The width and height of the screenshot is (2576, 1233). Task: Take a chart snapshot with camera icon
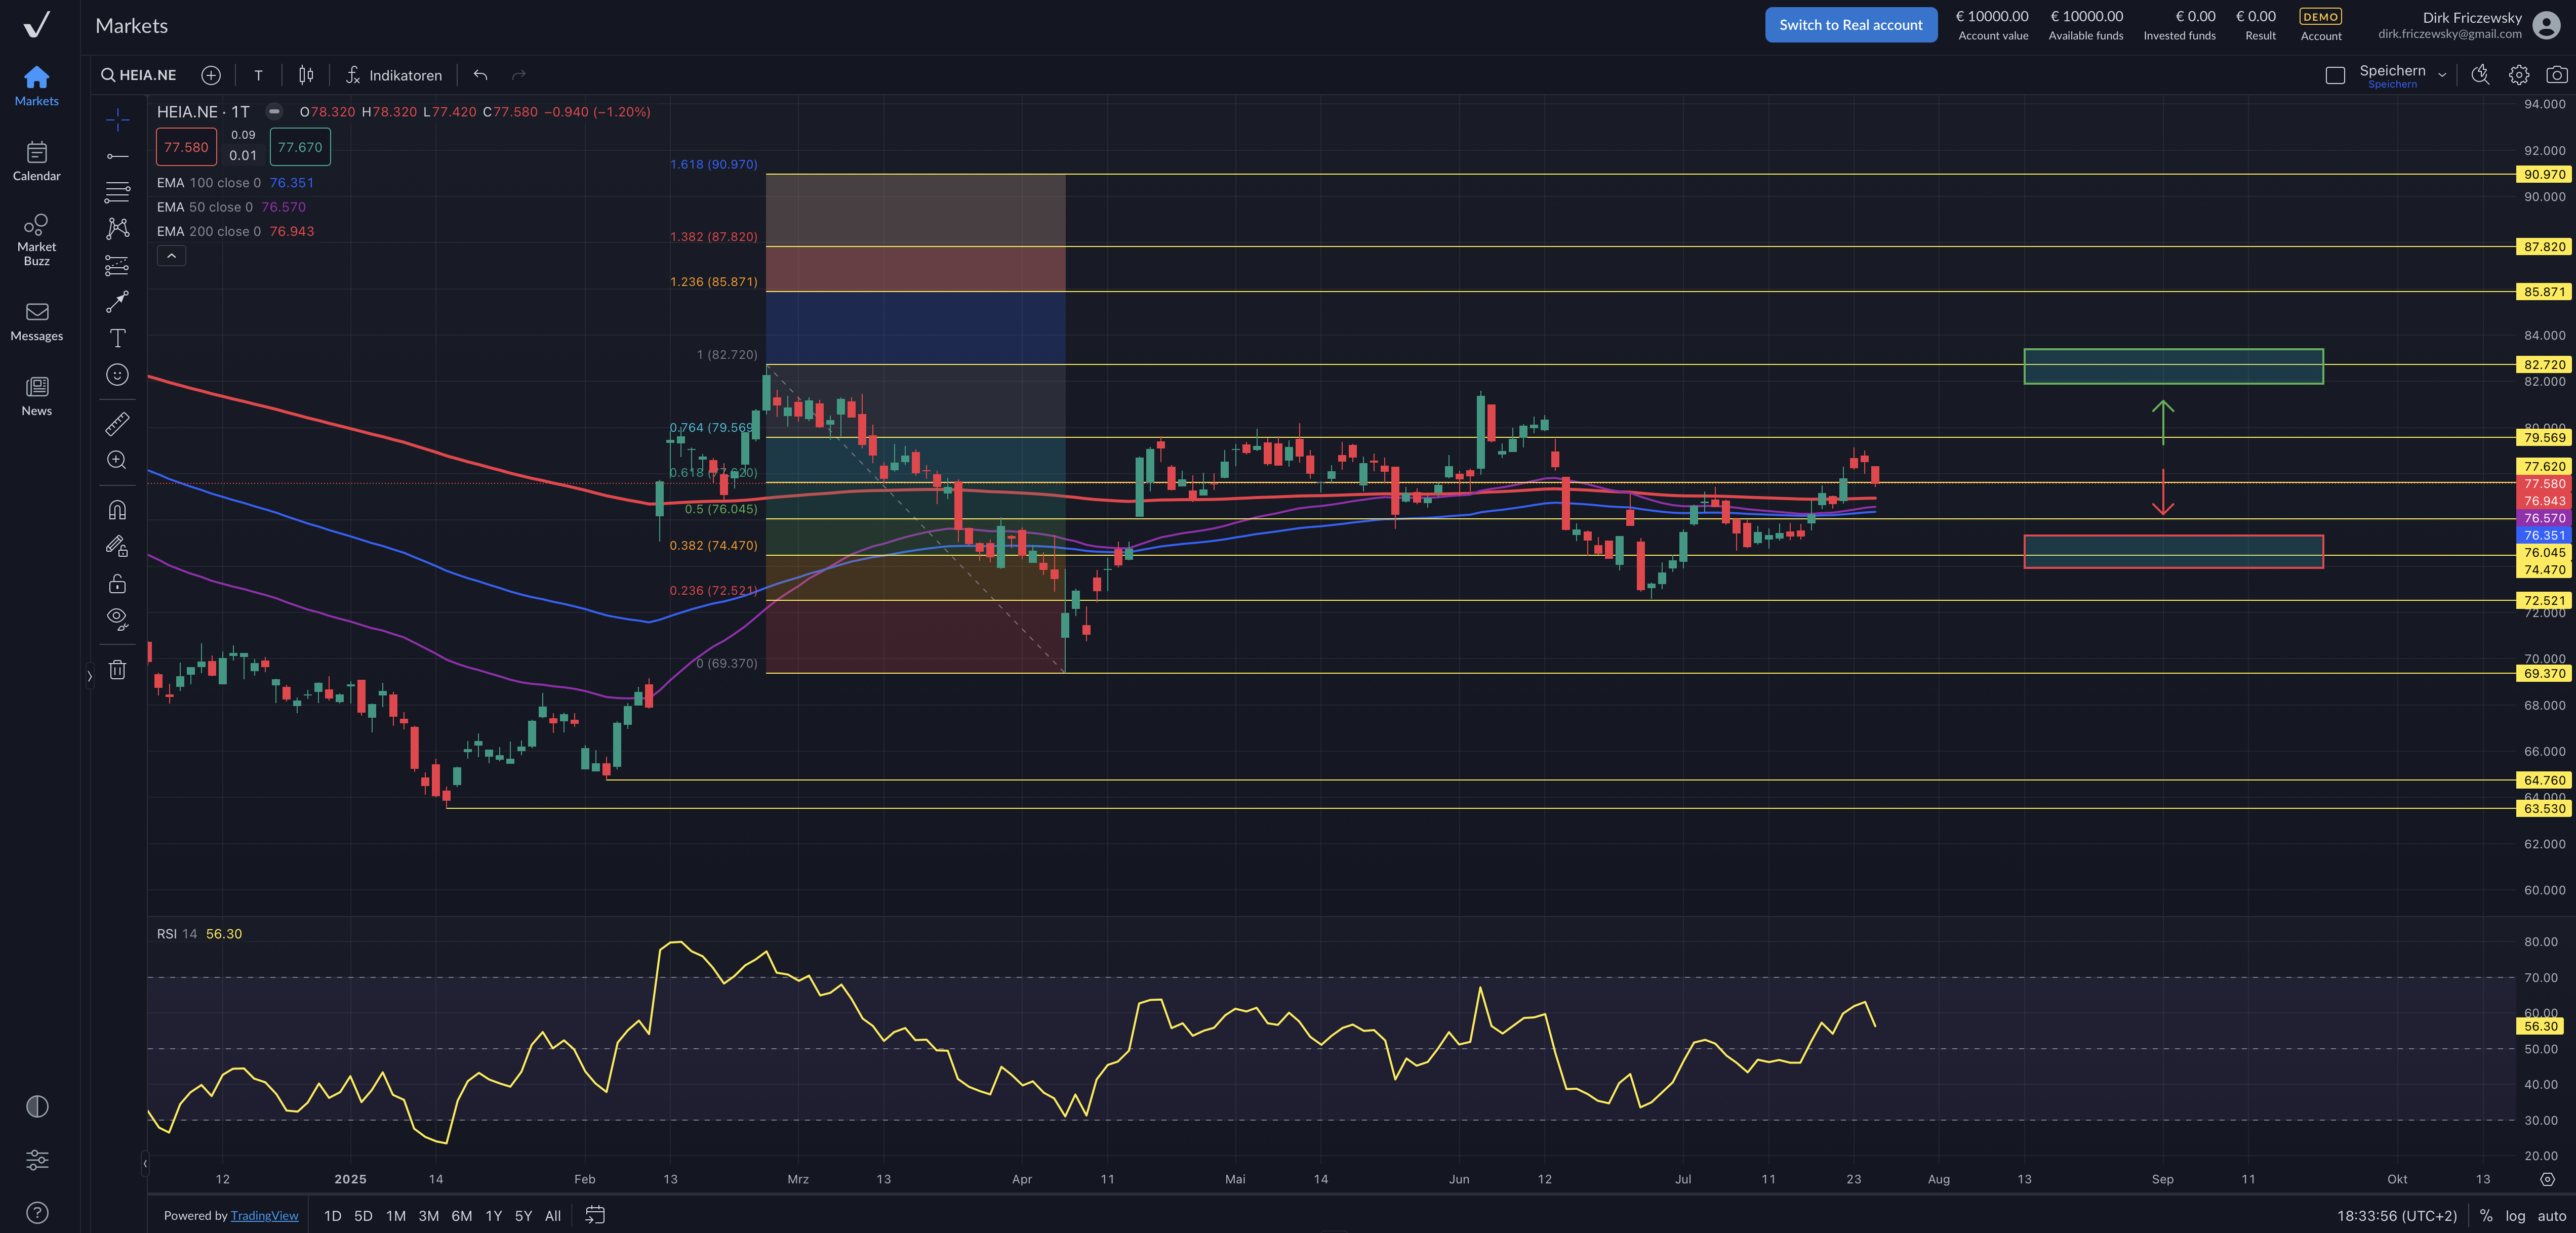pos(2556,75)
